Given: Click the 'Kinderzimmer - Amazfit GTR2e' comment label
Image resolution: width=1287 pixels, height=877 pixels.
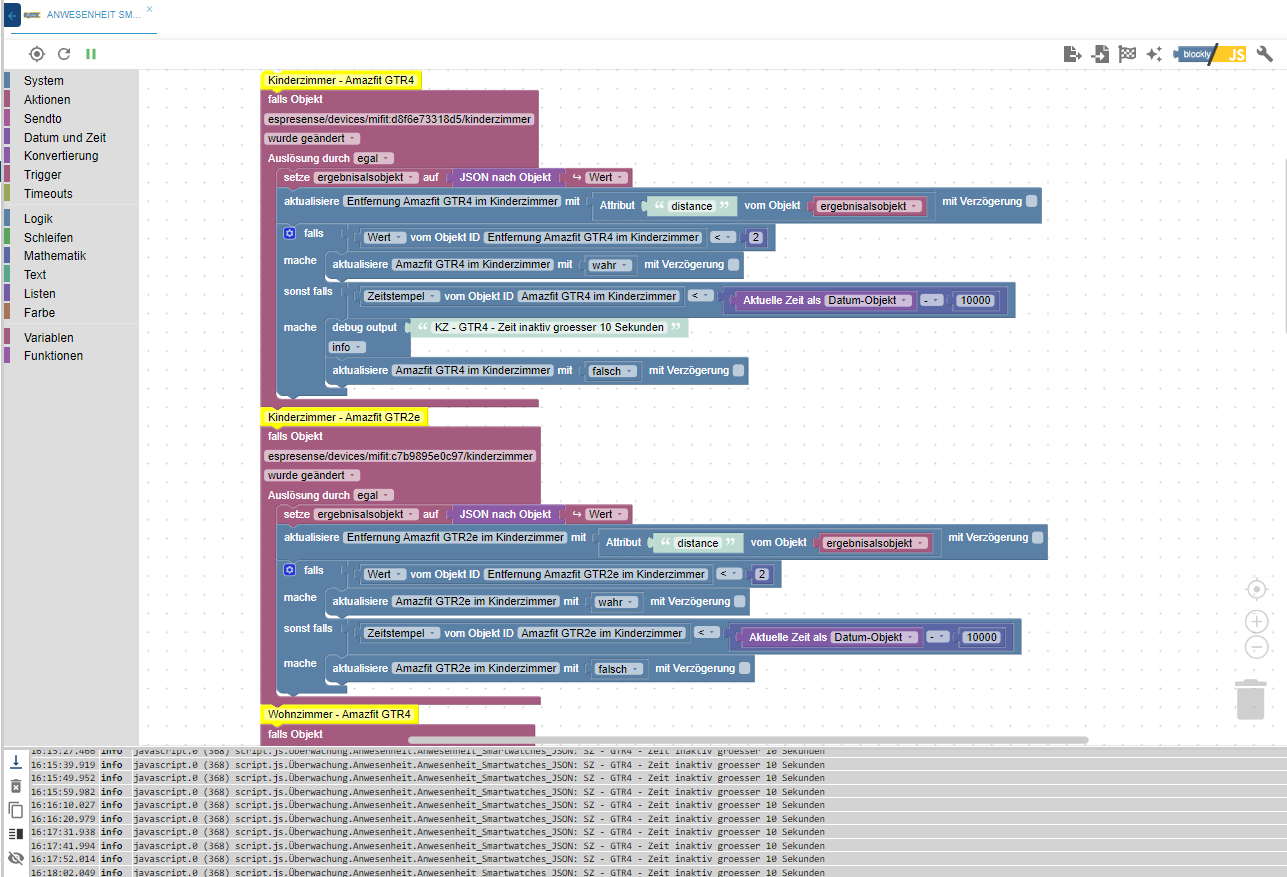Looking at the screenshot, I should pyautogui.click(x=344, y=416).
